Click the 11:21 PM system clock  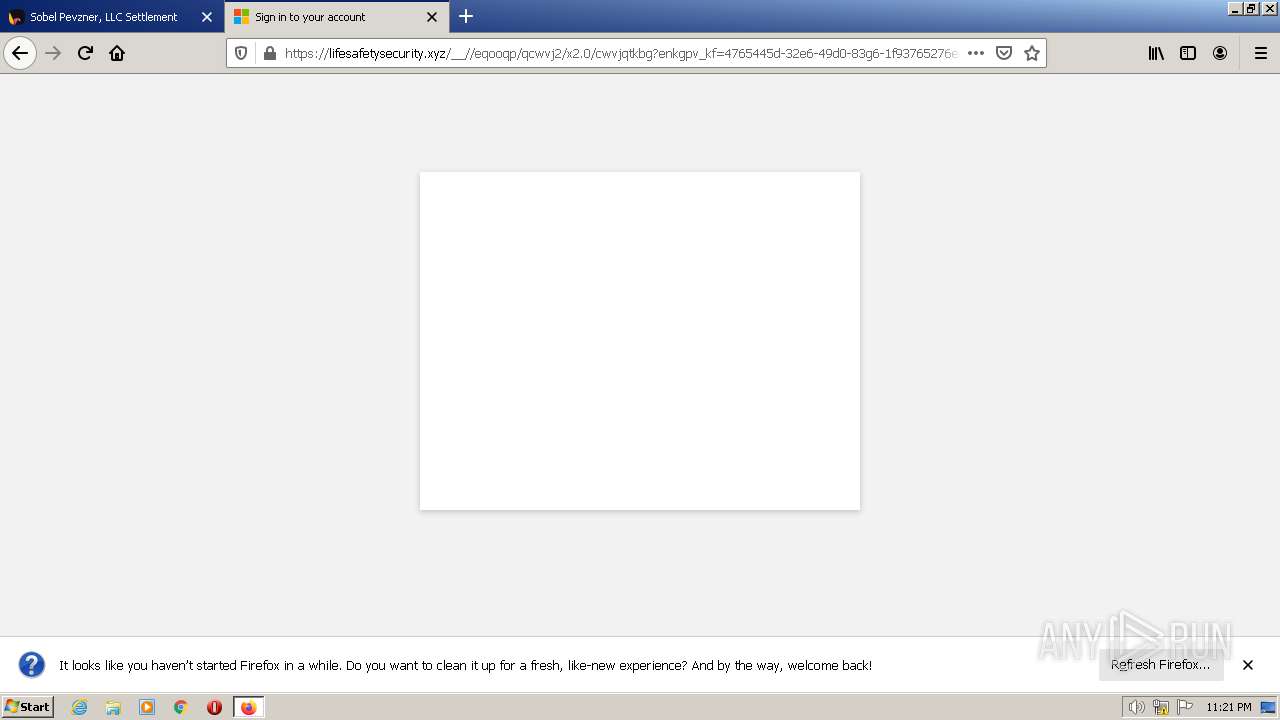tap(1228, 707)
